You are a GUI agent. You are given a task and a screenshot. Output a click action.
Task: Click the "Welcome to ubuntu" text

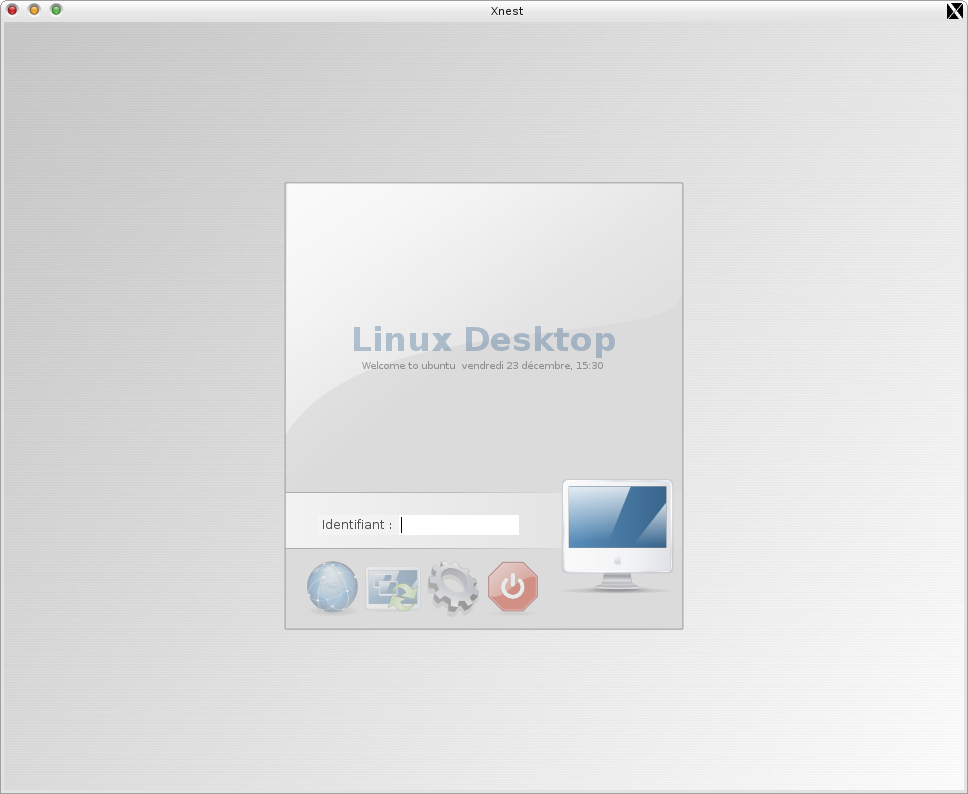[x=409, y=366]
